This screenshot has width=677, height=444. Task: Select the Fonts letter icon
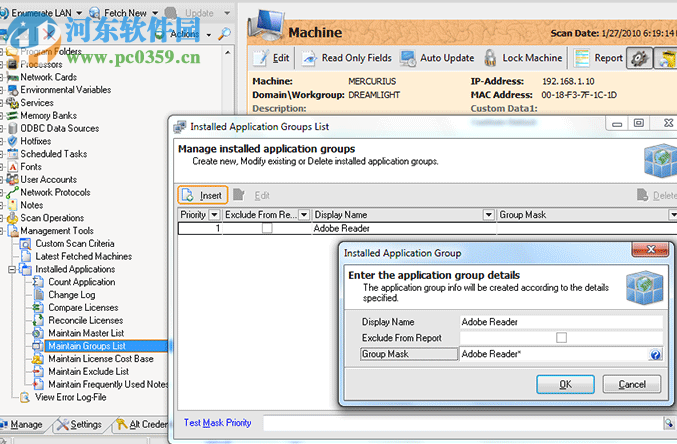coord(13,167)
